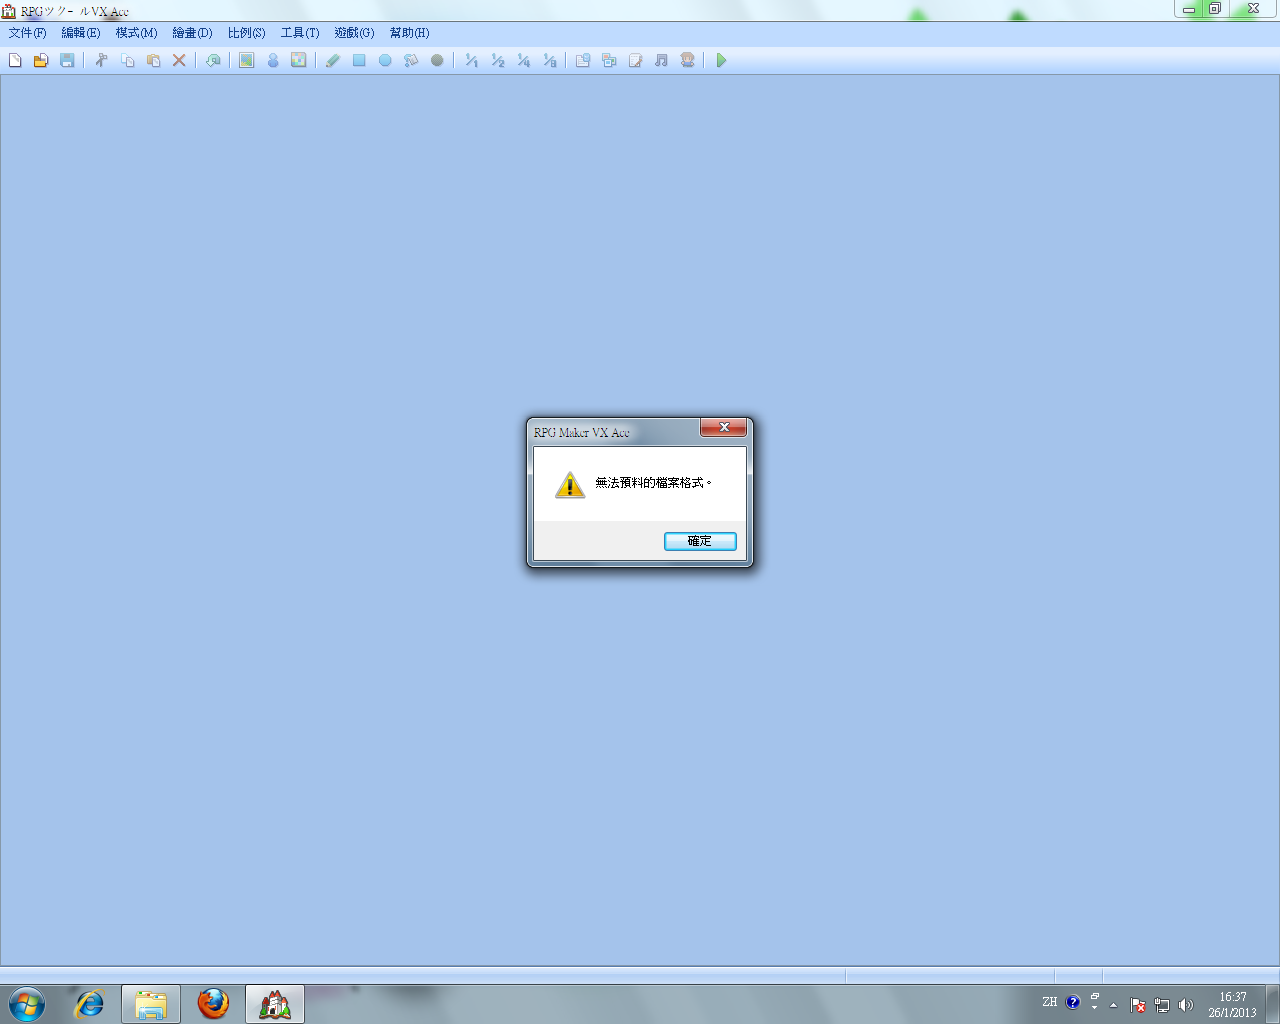Image resolution: width=1280 pixels, height=1024 pixels.
Task: Open the 文件(F) menu
Action: coord(28,33)
